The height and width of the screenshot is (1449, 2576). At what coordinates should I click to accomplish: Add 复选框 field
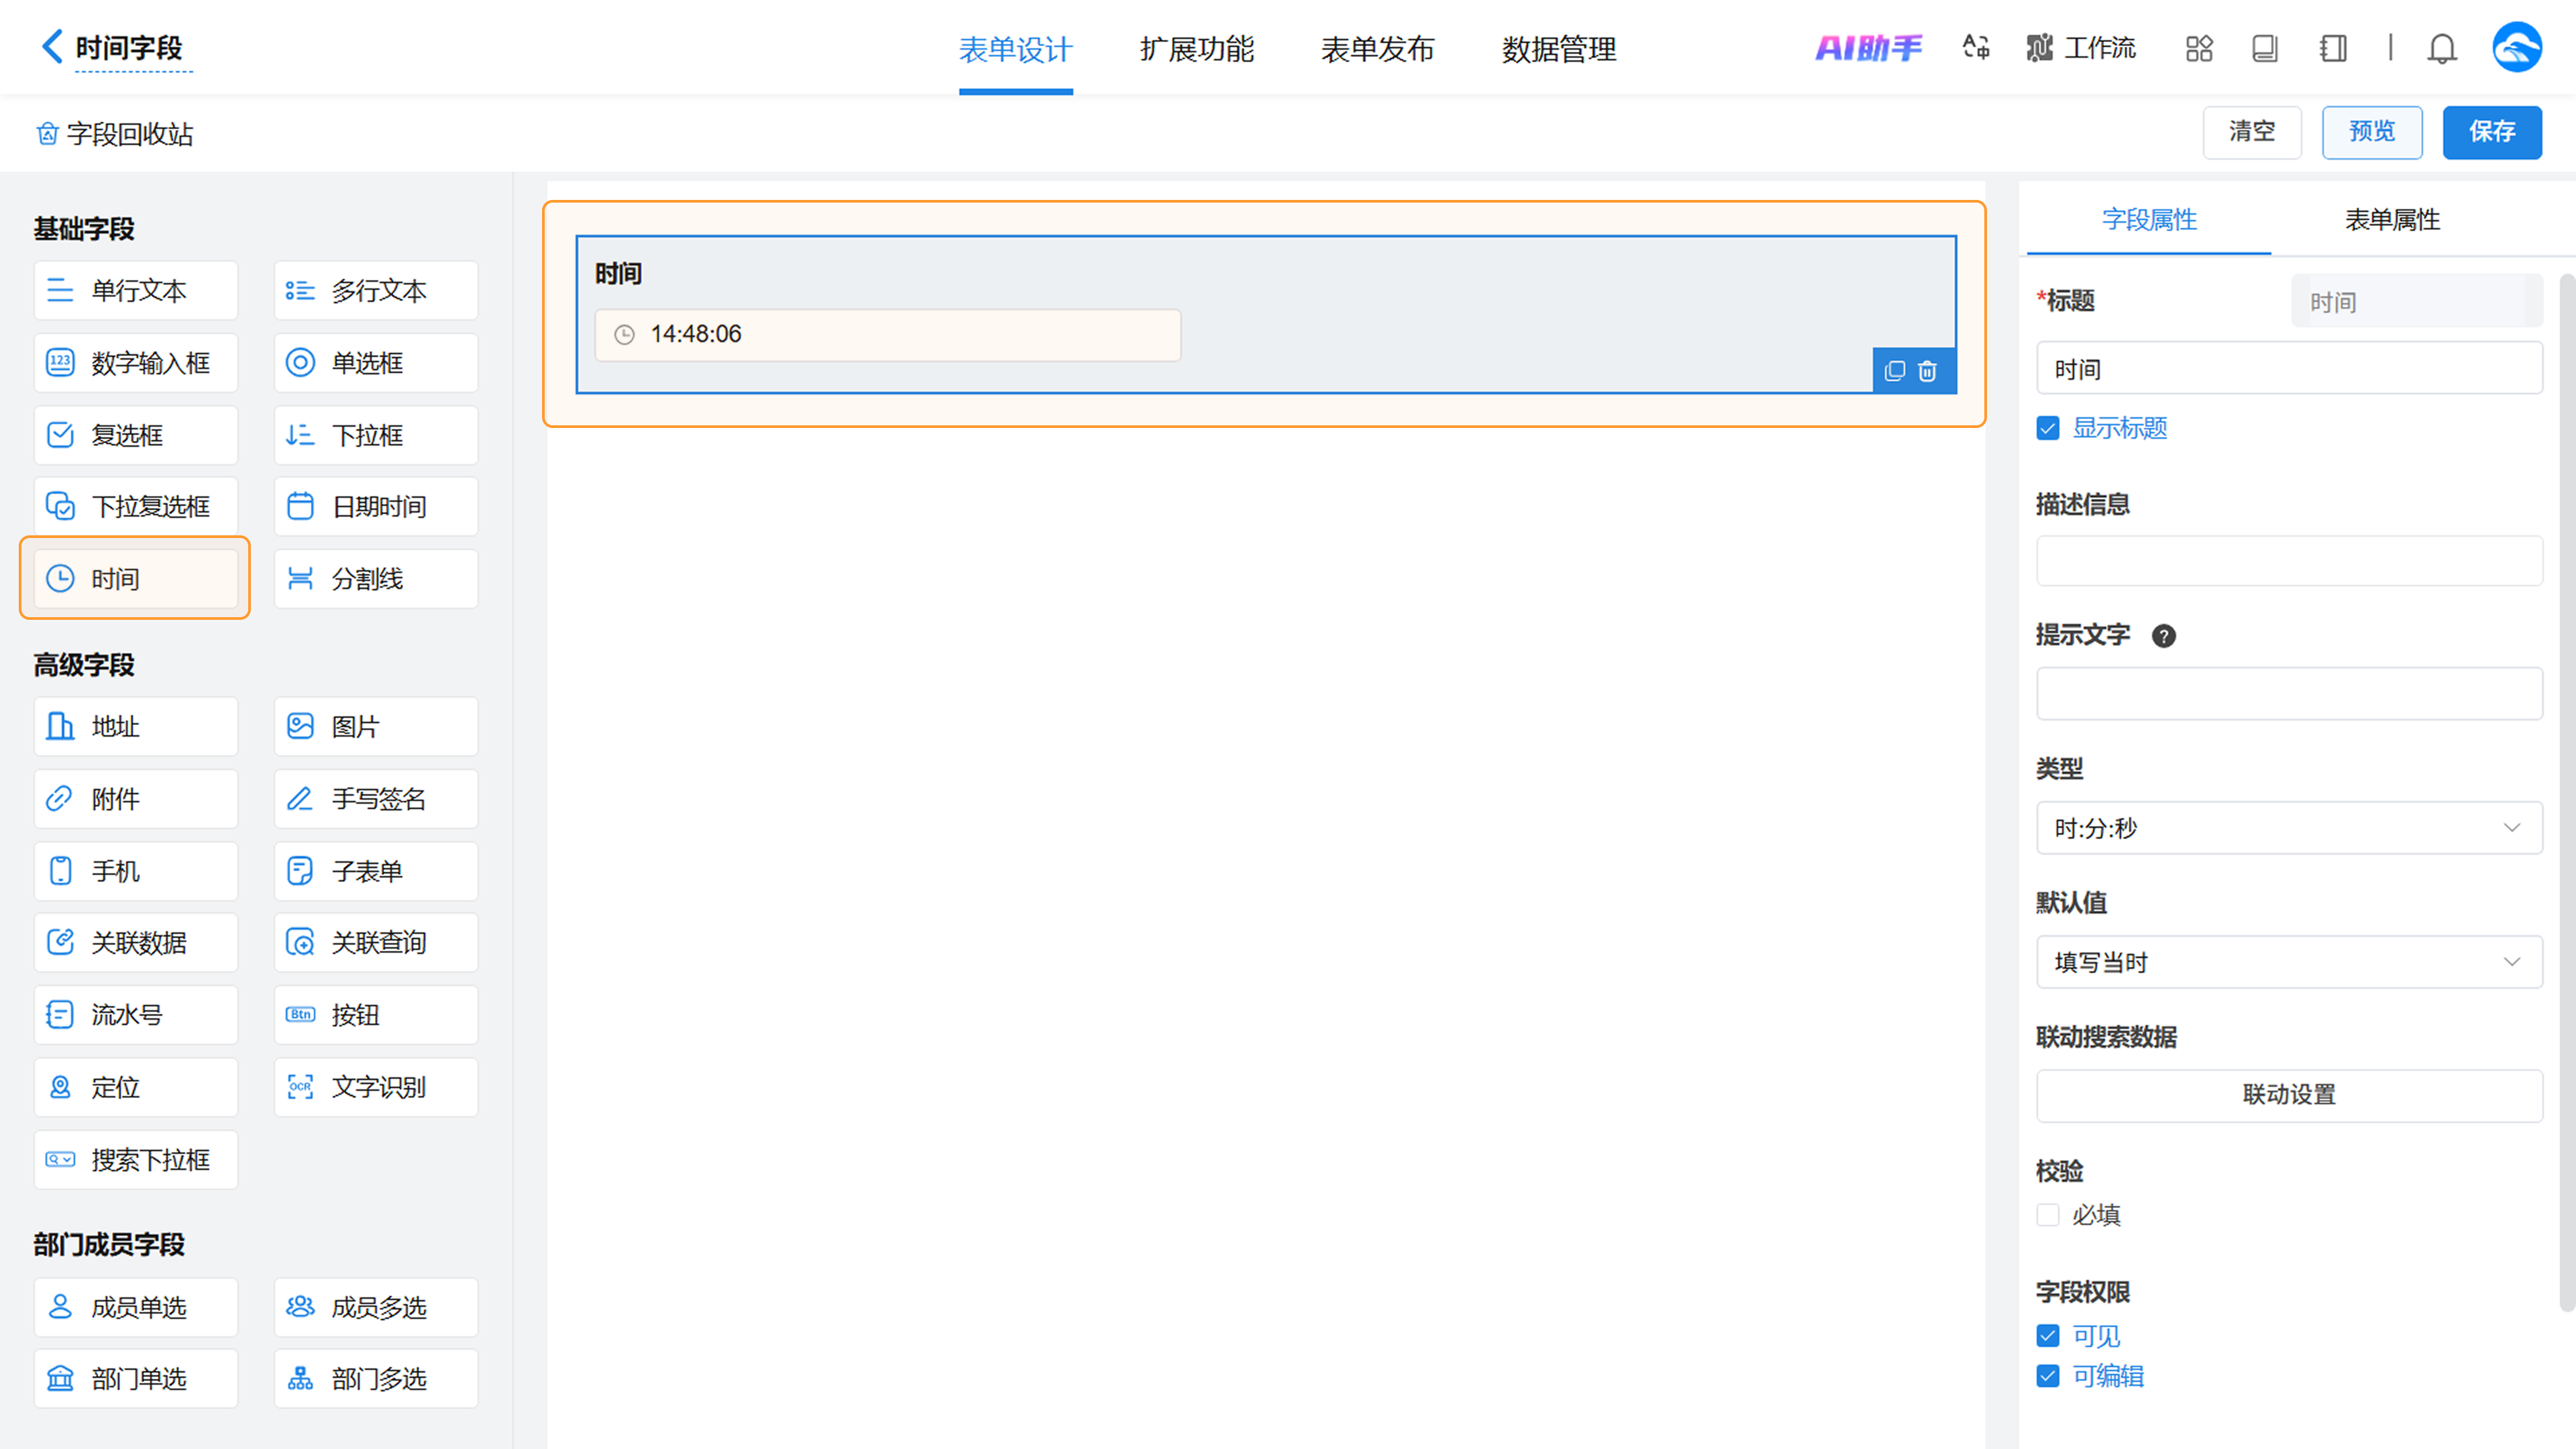[x=136, y=435]
